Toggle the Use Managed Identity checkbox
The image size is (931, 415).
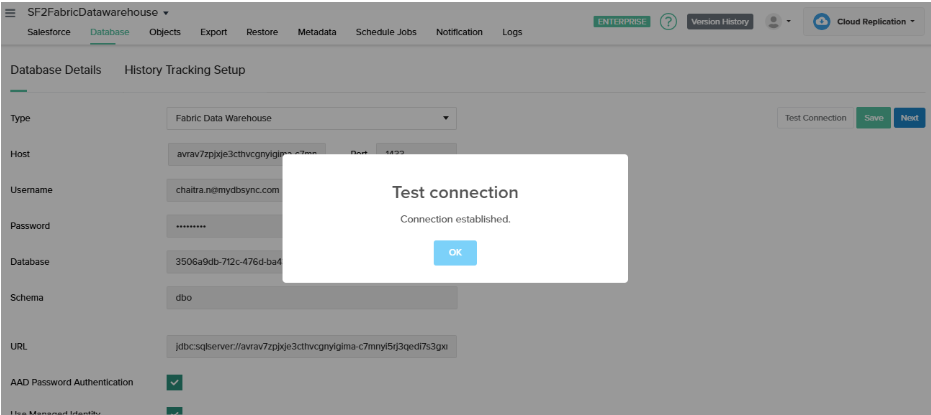174,411
